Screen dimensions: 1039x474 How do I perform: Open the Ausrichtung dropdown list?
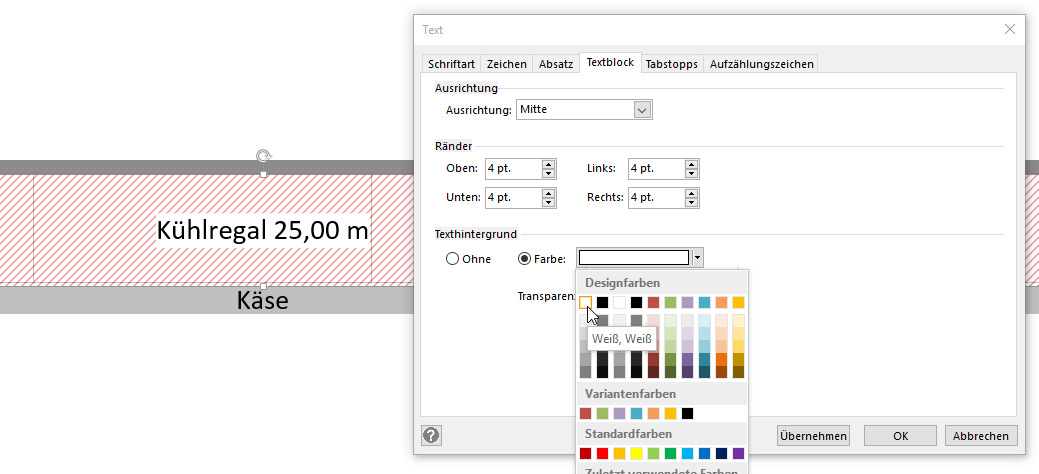(x=643, y=109)
